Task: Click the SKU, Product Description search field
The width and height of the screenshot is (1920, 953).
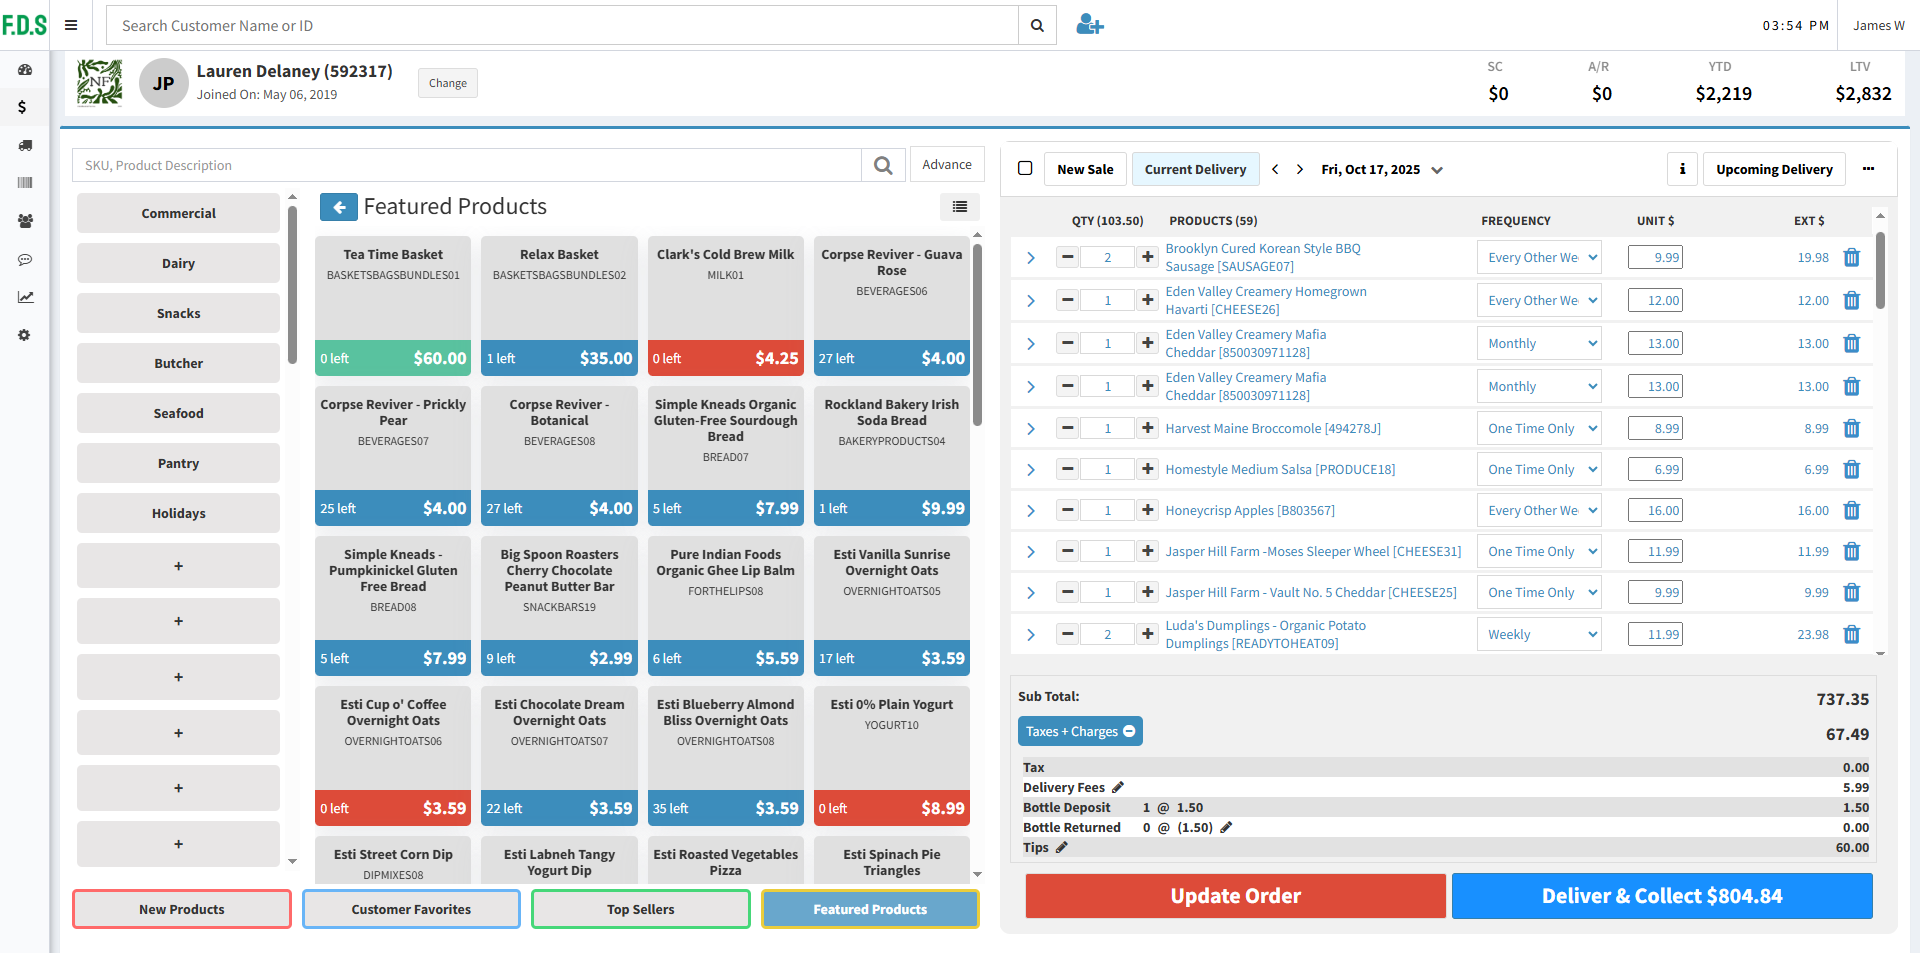Action: [466, 165]
